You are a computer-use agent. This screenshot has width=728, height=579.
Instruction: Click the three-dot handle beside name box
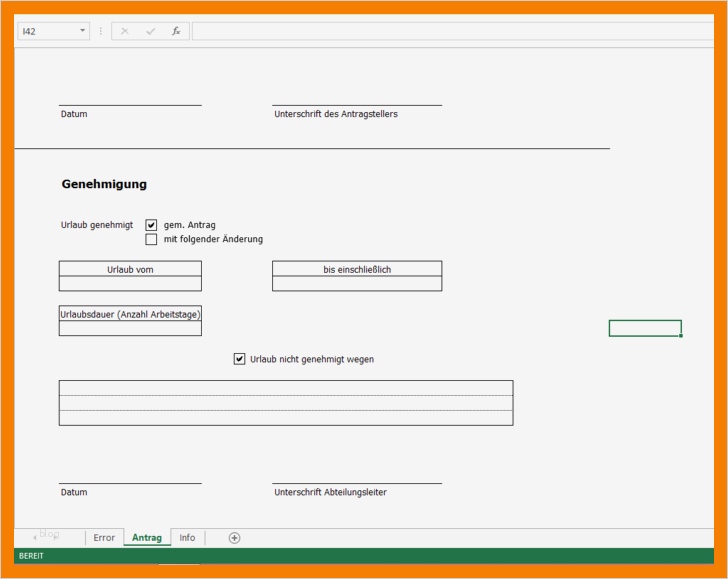tap(101, 31)
